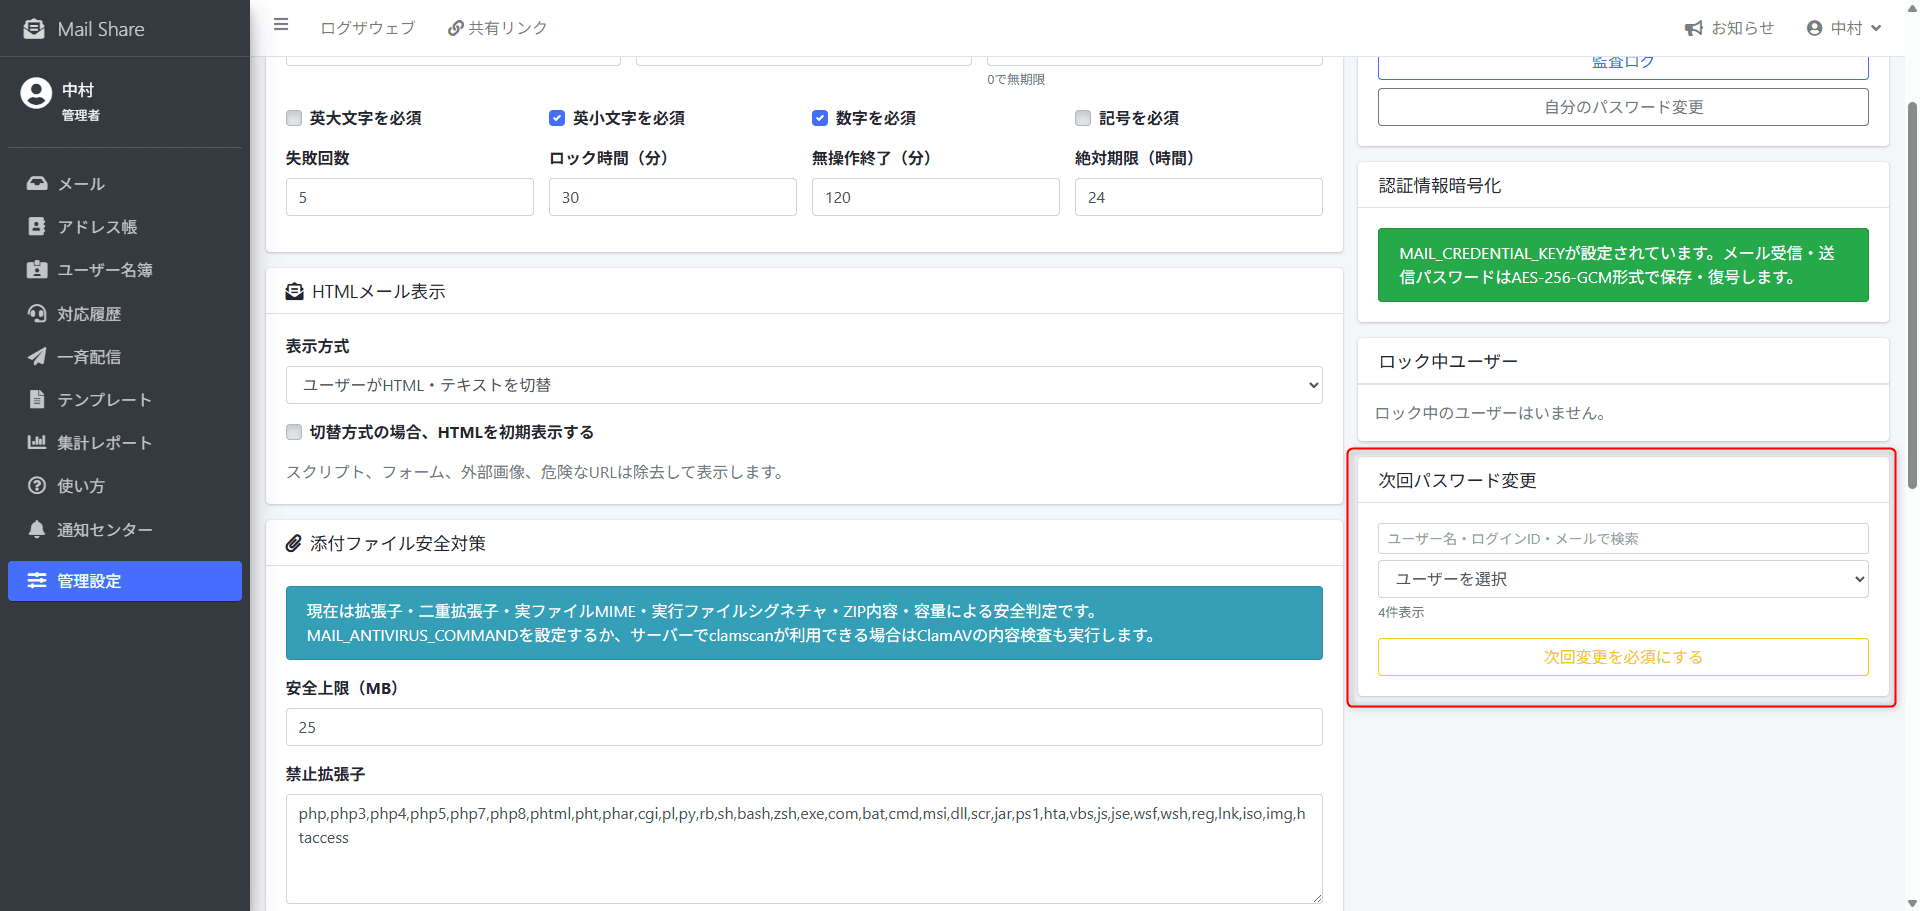The image size is (1920, 911).
Task: Click the 添付ファイル安全対策 paperclip icon
Action: [x=294, y=544]
